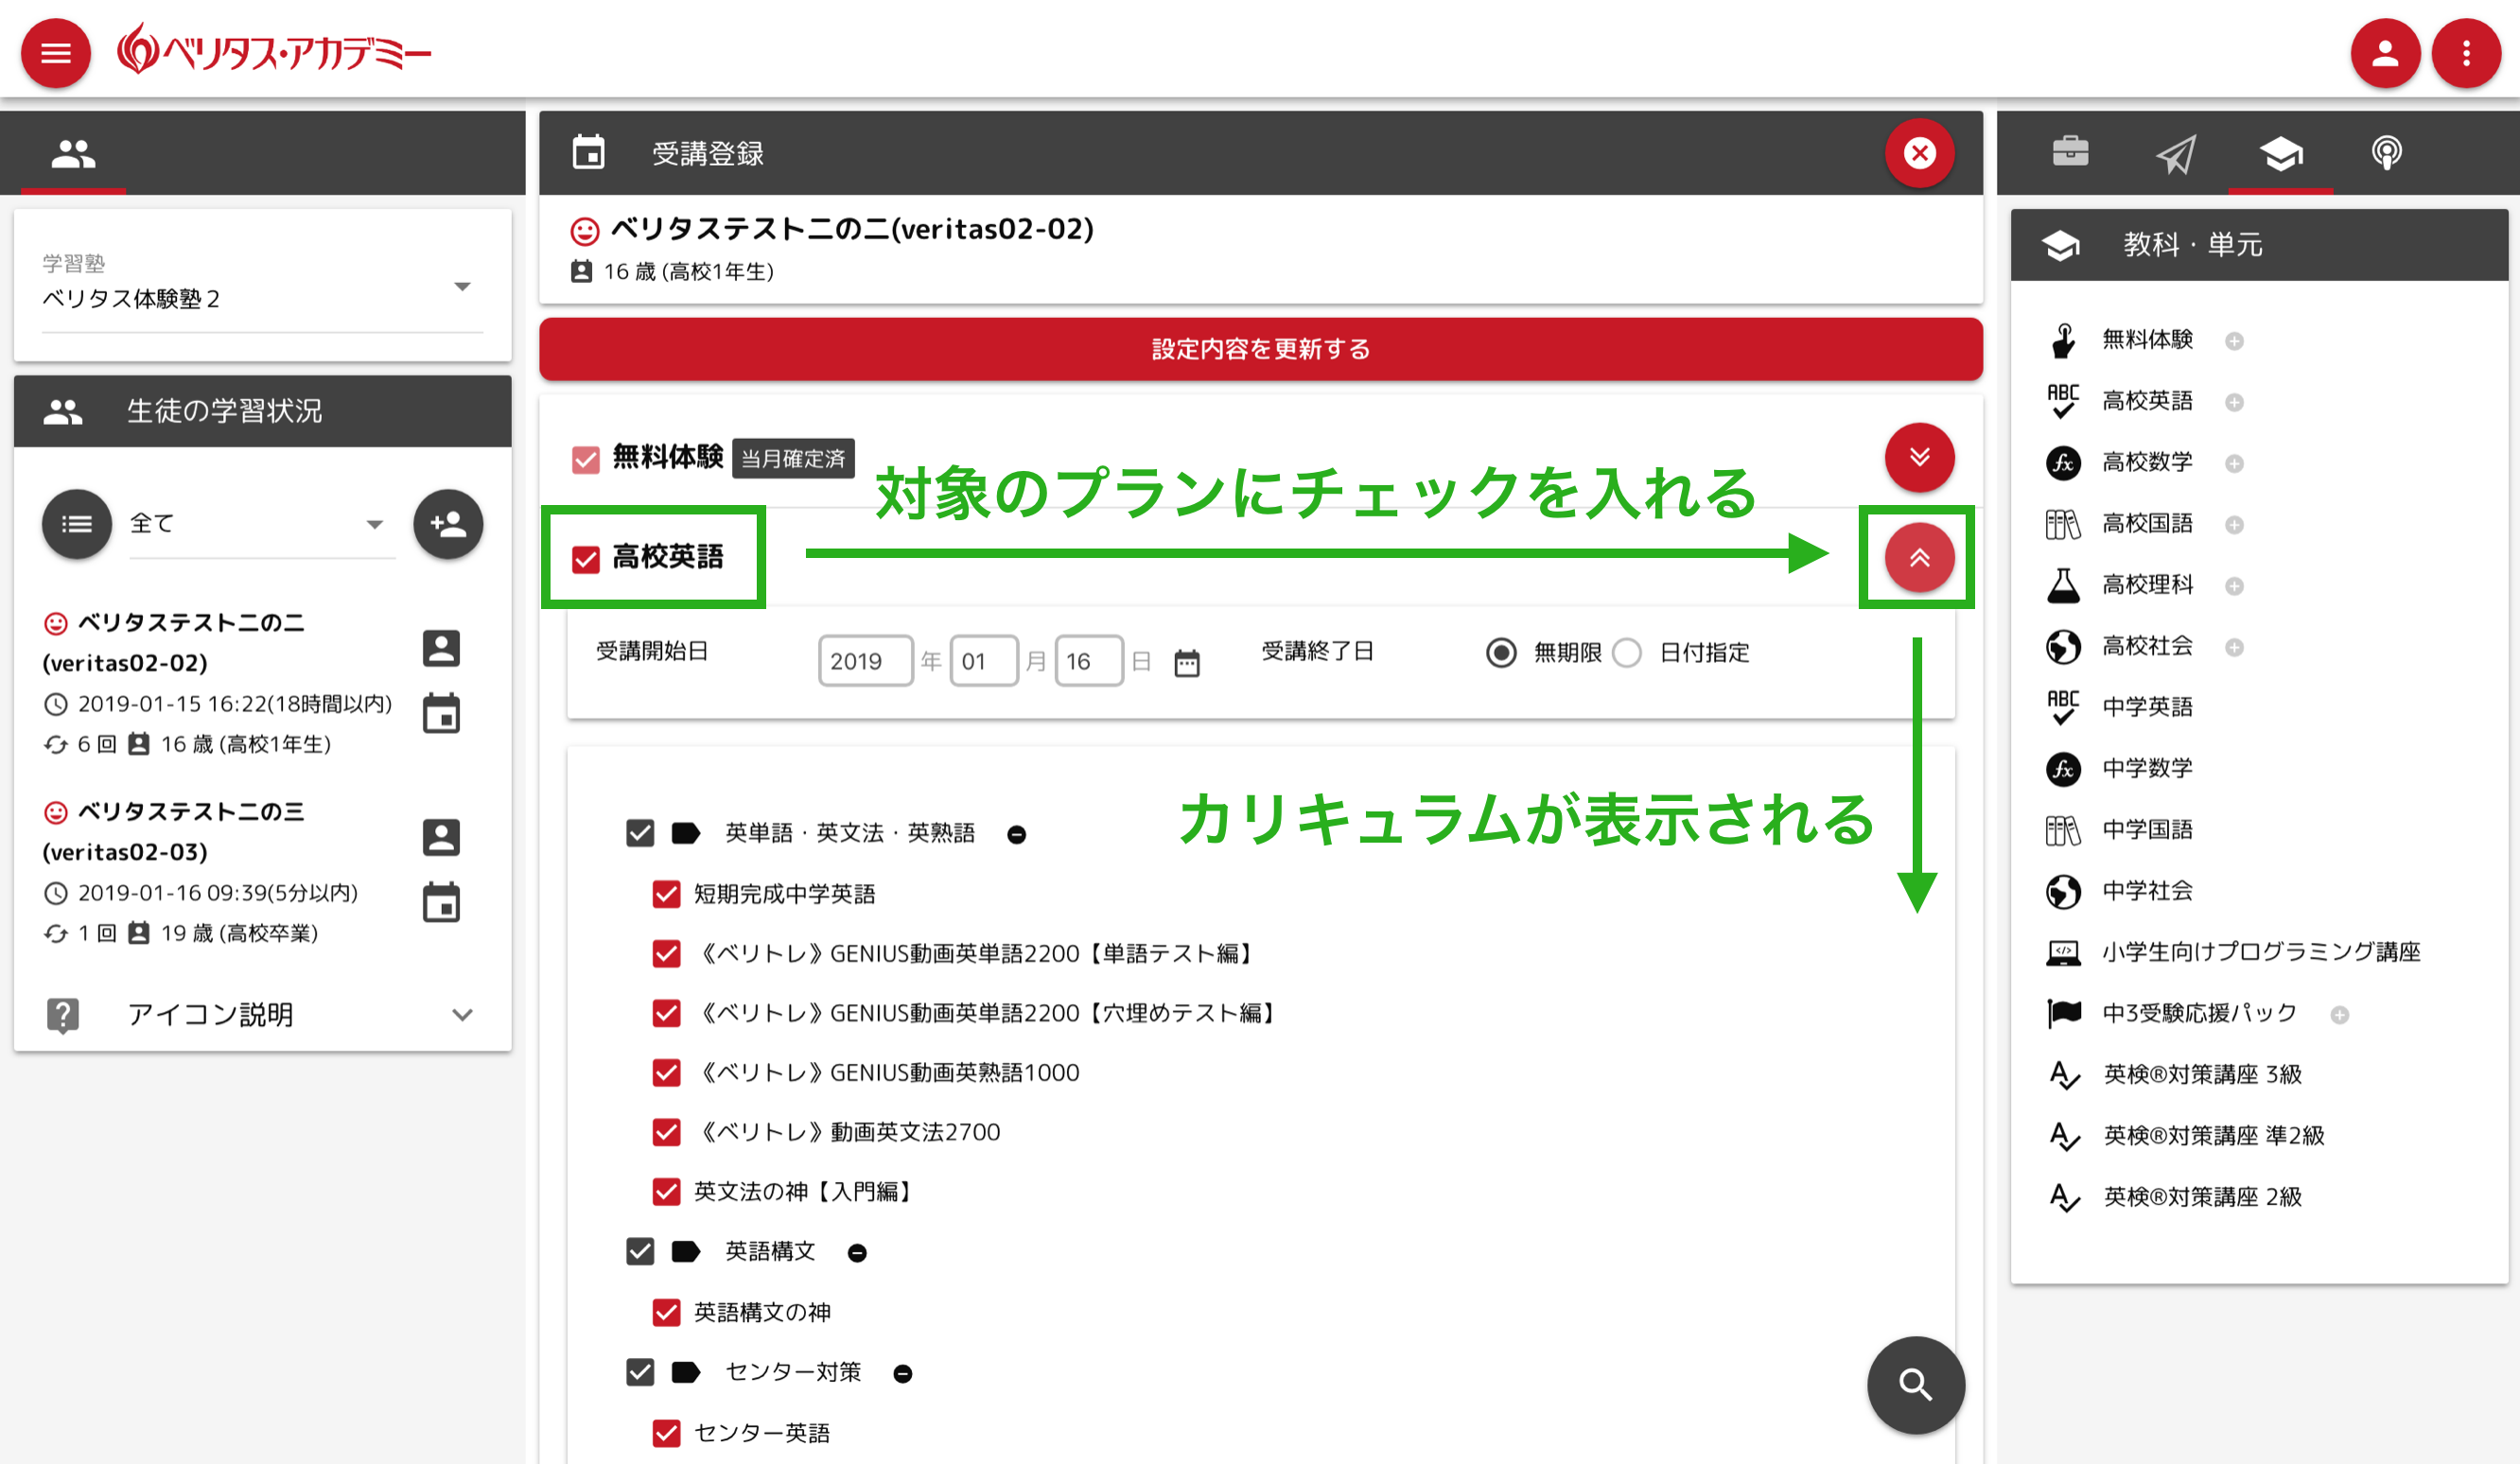Image resolution: width=2520 pixels, height=1464 pixels.
Task: Open profile icon for veritas02-02 student
Action: coord(441,648)
